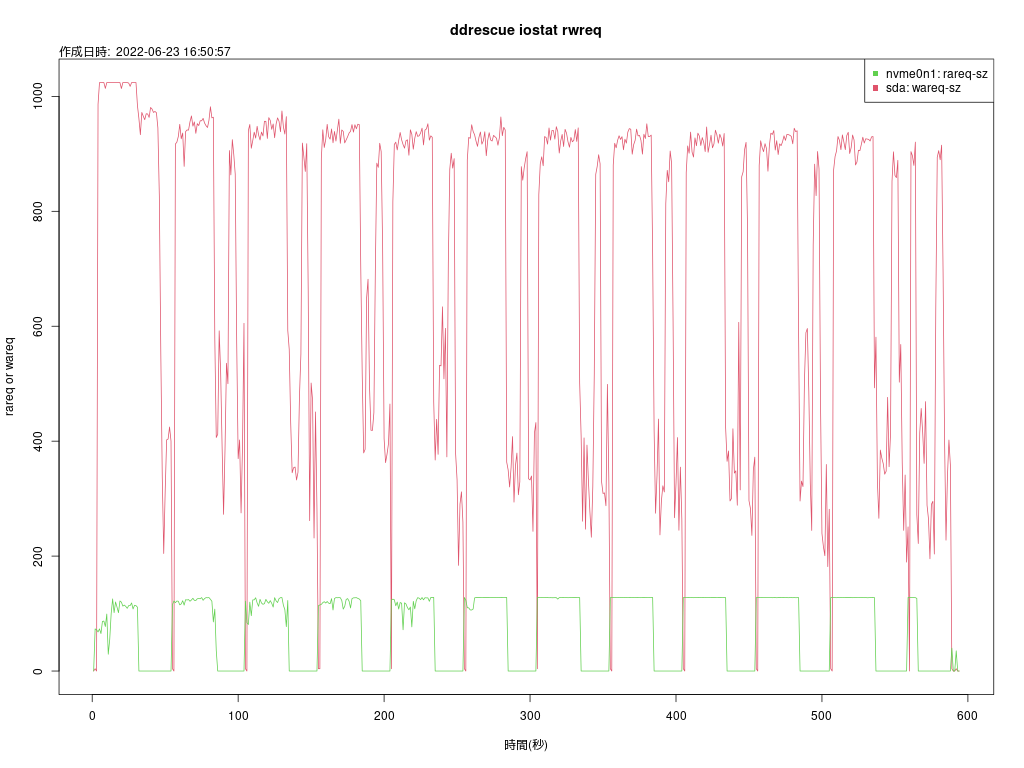This screenshot has height=768, width=1024.
Task: Click the y-axis tick value 600
Action: [38, 327]
